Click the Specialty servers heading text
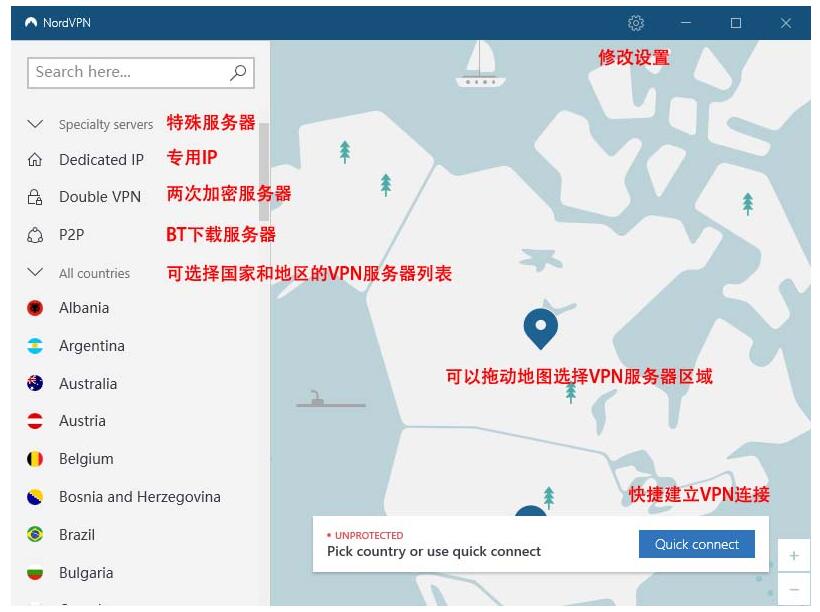Viewport: 820px width, 612px height. (x=106, y=124)
